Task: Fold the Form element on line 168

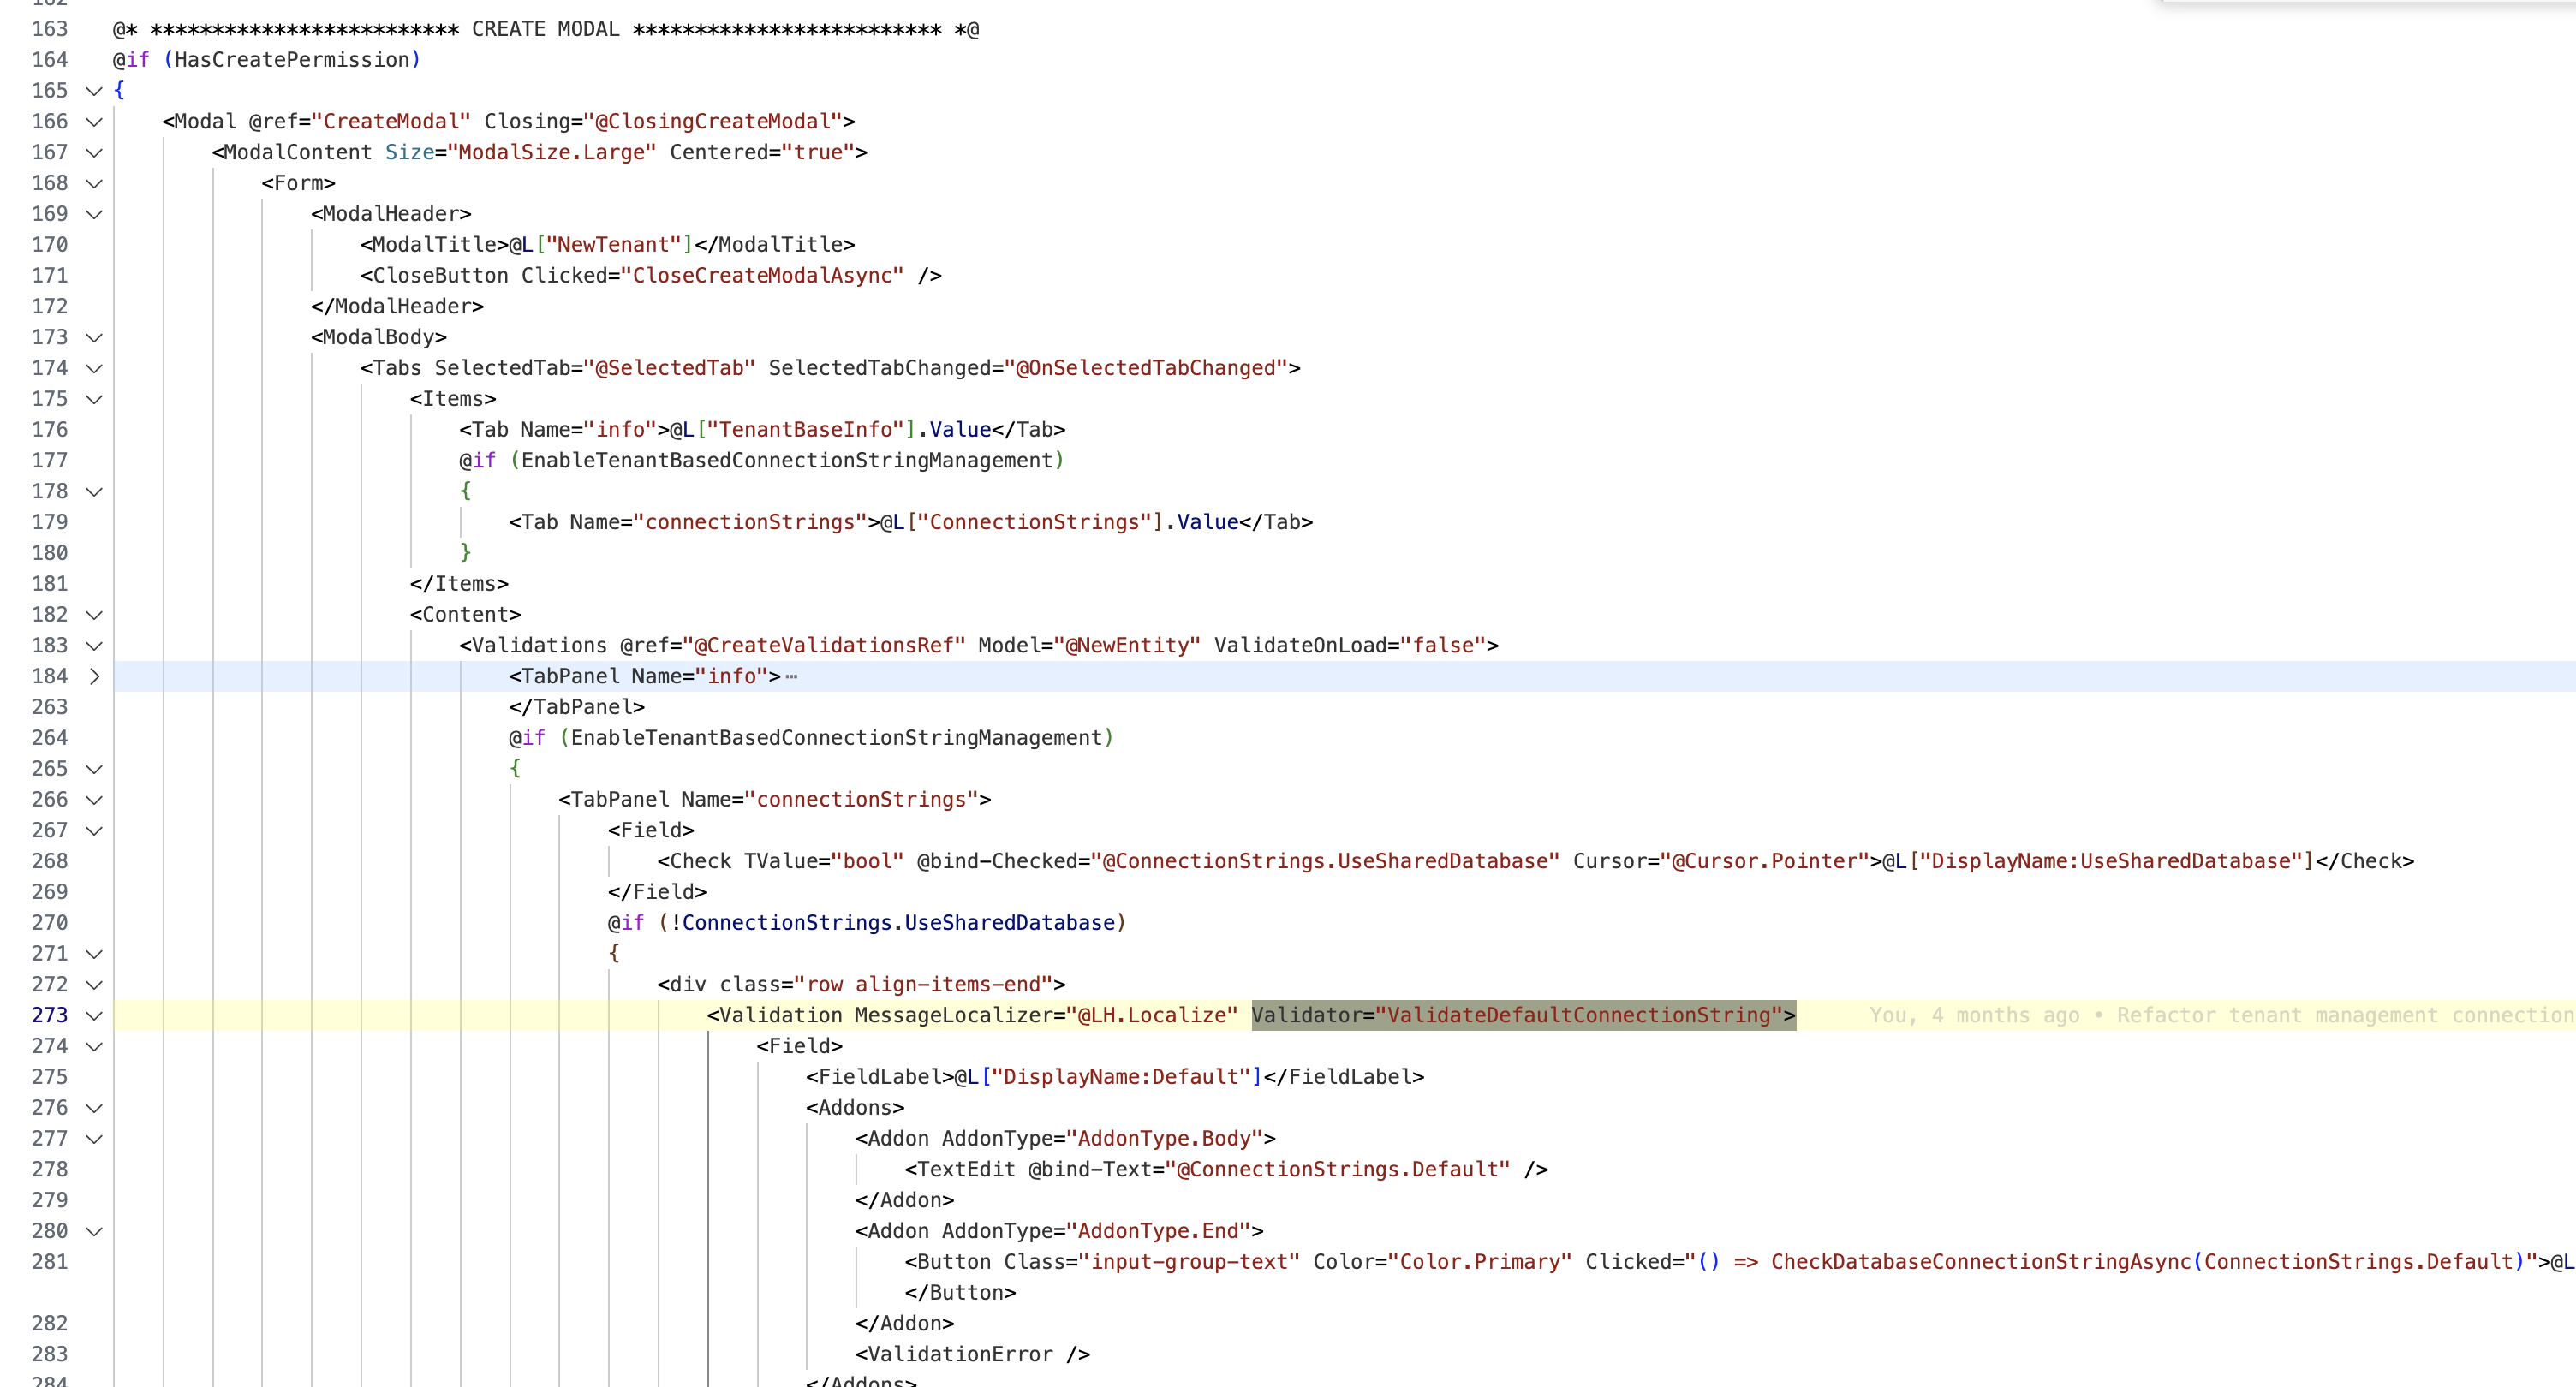Action: pyautogui.click(x=94, y=184)
